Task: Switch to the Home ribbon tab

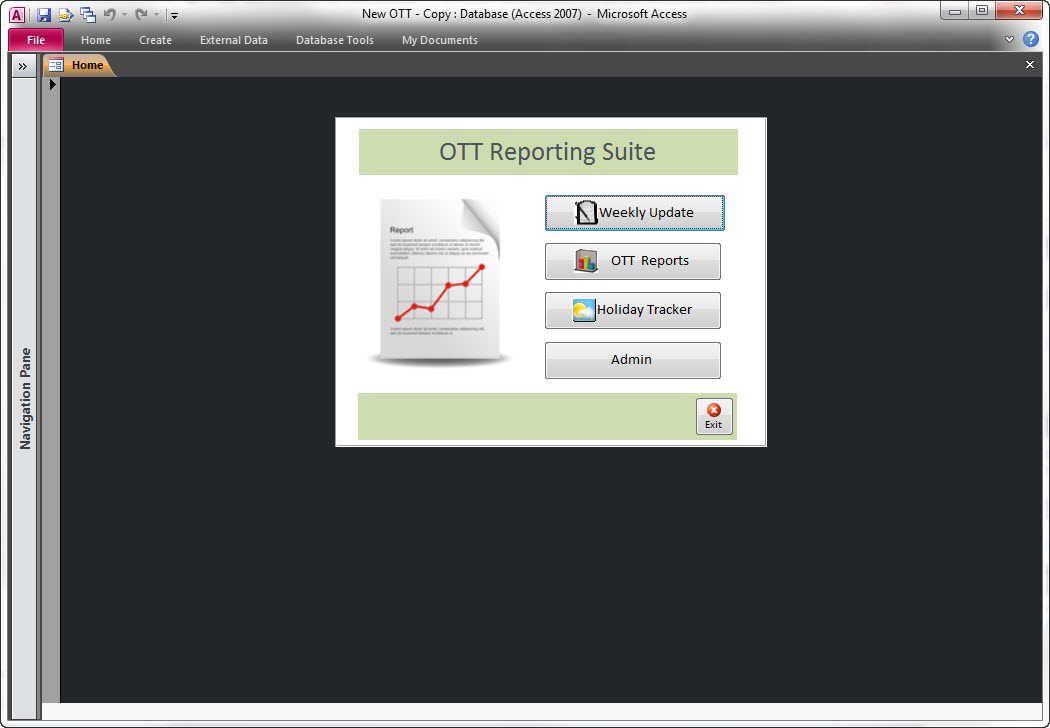Action: [x=96, y=40]
